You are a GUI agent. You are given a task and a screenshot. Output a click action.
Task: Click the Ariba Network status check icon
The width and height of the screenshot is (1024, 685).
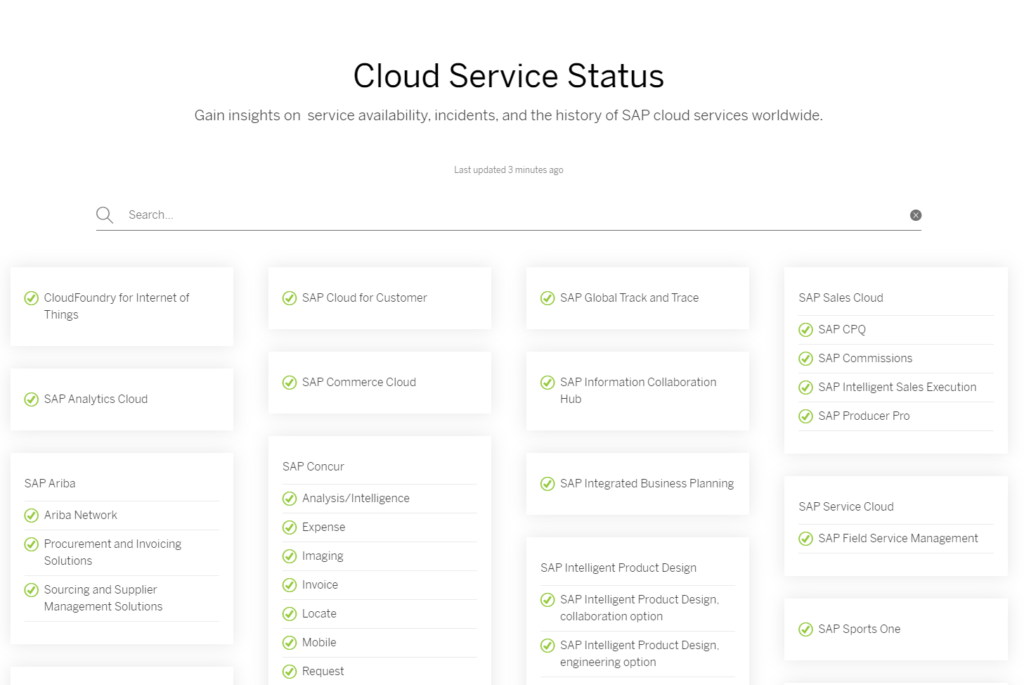click(31, 516)
